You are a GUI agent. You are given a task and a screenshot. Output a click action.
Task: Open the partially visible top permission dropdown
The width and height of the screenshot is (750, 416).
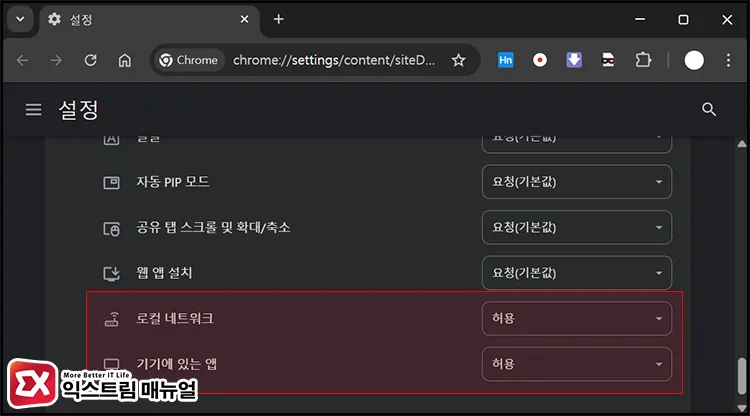click(x=577, y=144)
